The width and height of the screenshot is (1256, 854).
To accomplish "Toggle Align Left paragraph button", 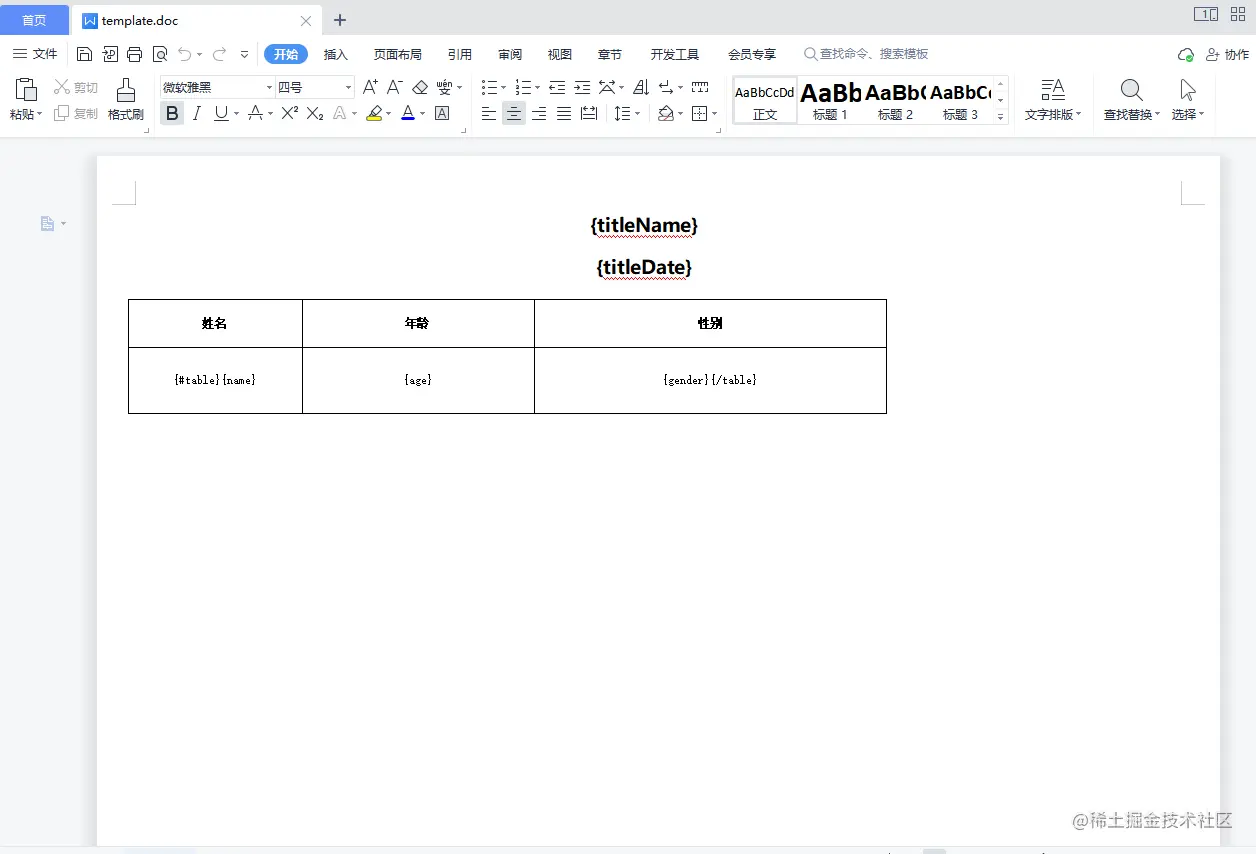I will coord(489,114).
